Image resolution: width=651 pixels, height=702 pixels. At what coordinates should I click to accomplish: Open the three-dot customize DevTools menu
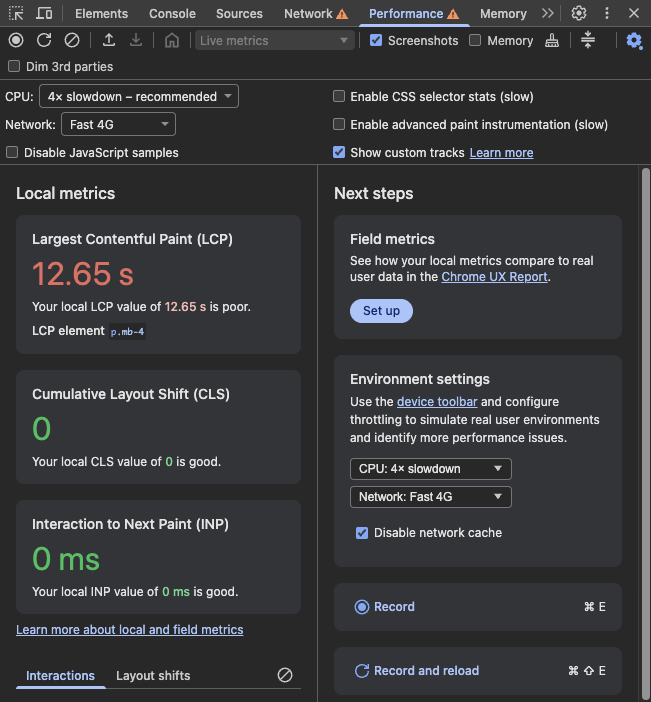[607, 13]
